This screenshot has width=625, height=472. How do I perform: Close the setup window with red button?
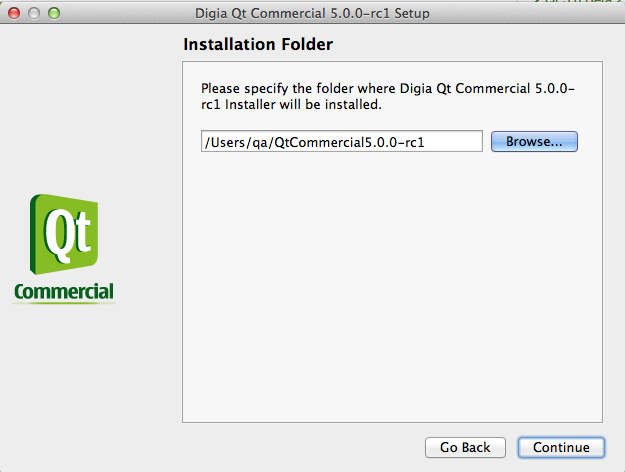[14, 13]
